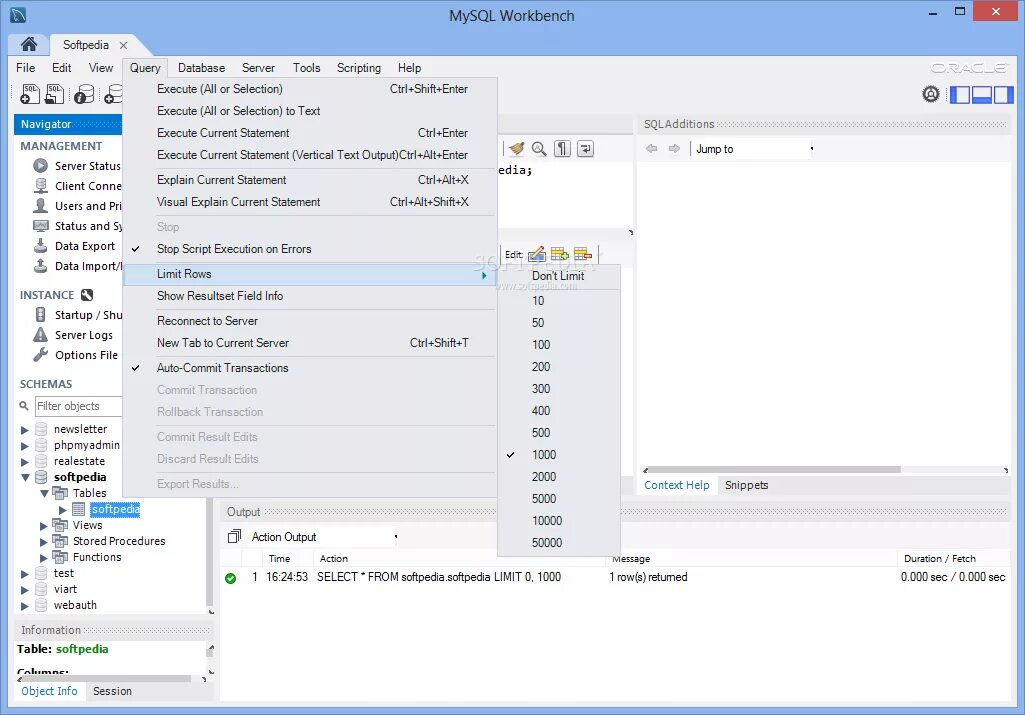The width and height of the screenshot is (1025, 715).
Task: Click the copy icon beside Action Output
Action: pos(234,537)
